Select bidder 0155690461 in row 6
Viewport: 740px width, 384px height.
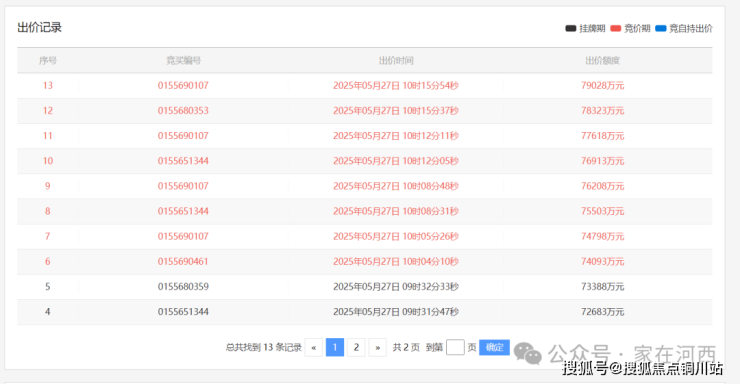click(x=183, y=261)
